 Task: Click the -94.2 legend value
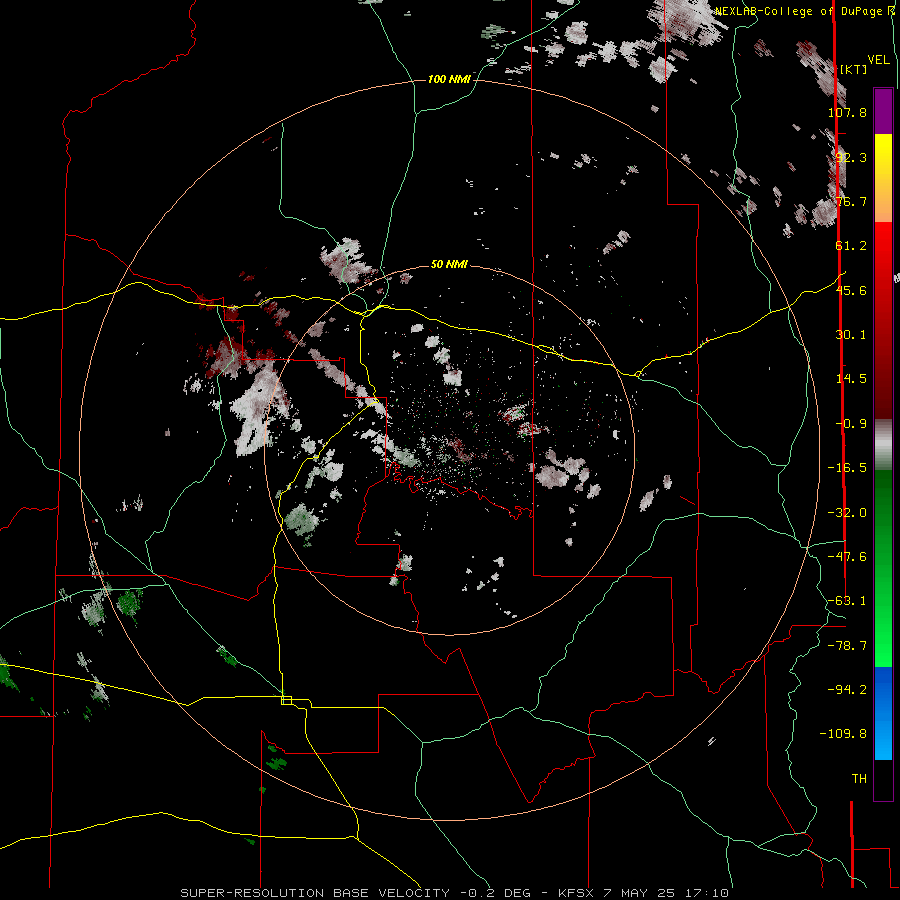click(847, 689)
